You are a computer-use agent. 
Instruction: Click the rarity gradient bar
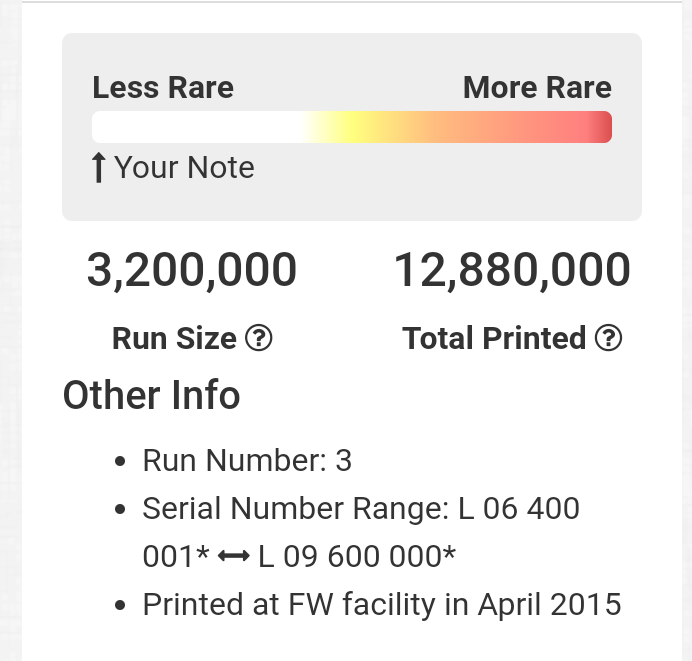click(x=351, y=128)
